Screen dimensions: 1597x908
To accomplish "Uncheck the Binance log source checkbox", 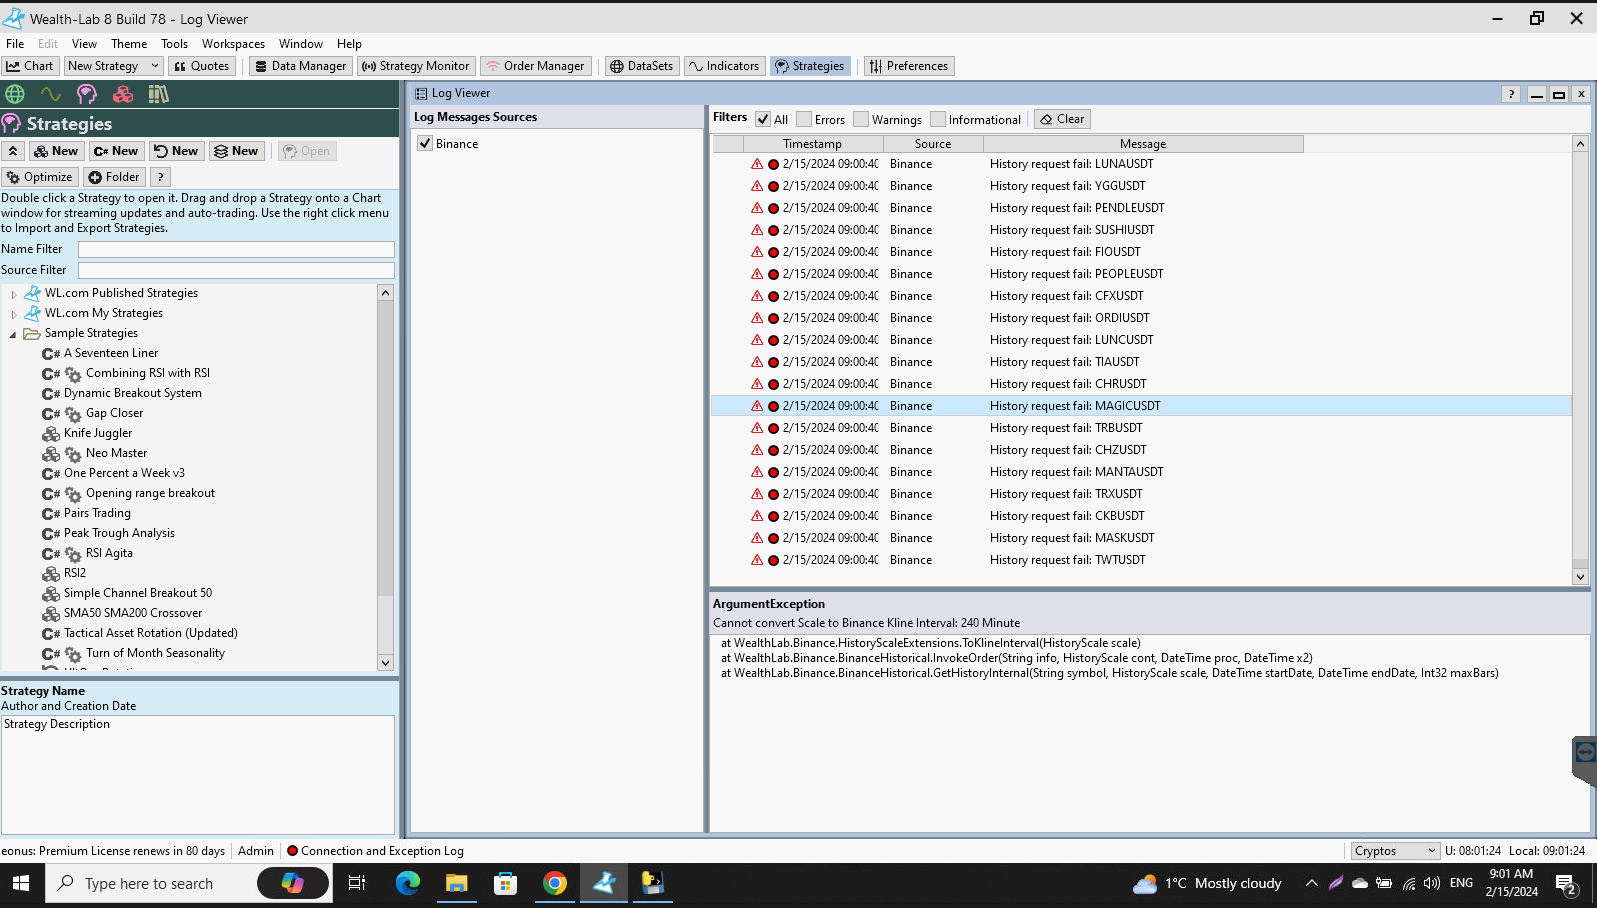I will [x=425, y=144].
